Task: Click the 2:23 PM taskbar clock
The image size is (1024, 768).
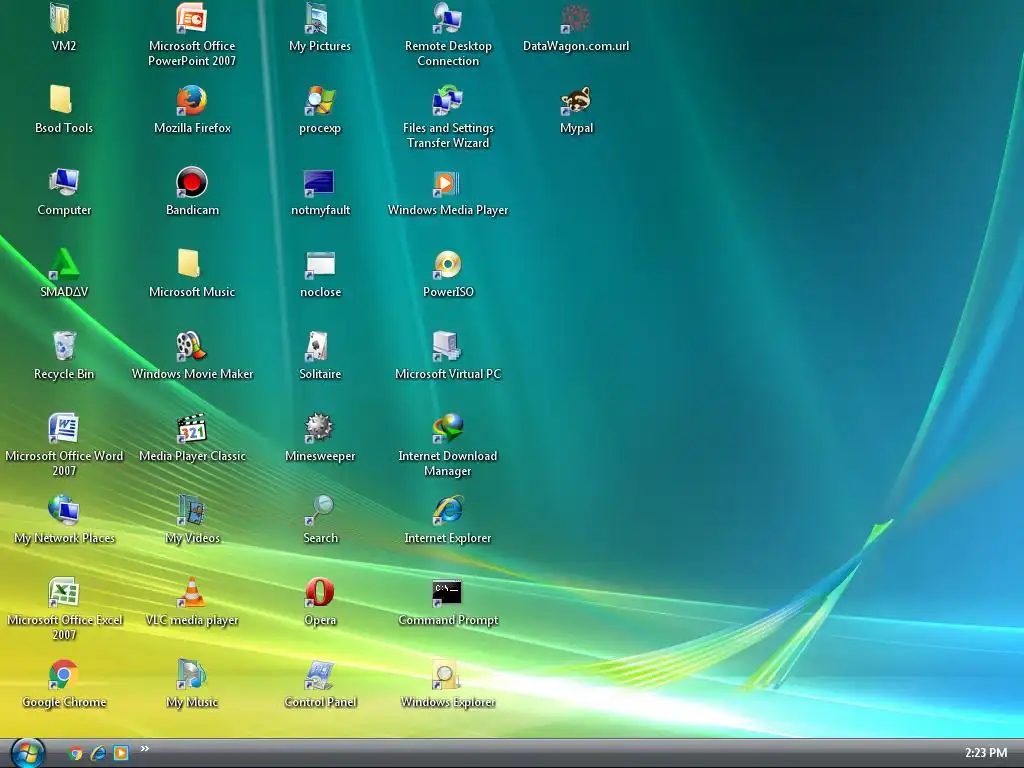Action: coord(985,753)
